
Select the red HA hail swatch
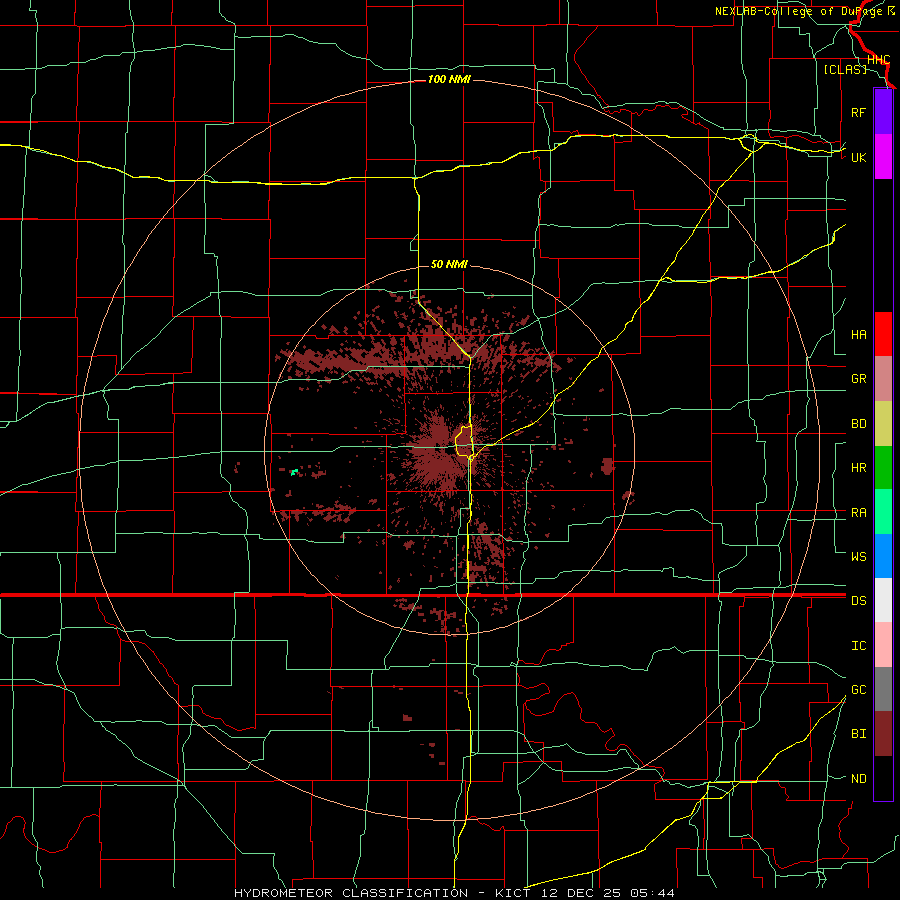[x=883, y=334]
